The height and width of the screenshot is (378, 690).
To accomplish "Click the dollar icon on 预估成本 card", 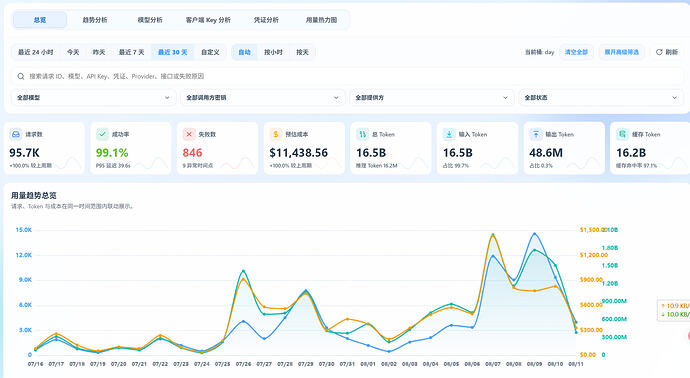I will [x=275, y=134].
